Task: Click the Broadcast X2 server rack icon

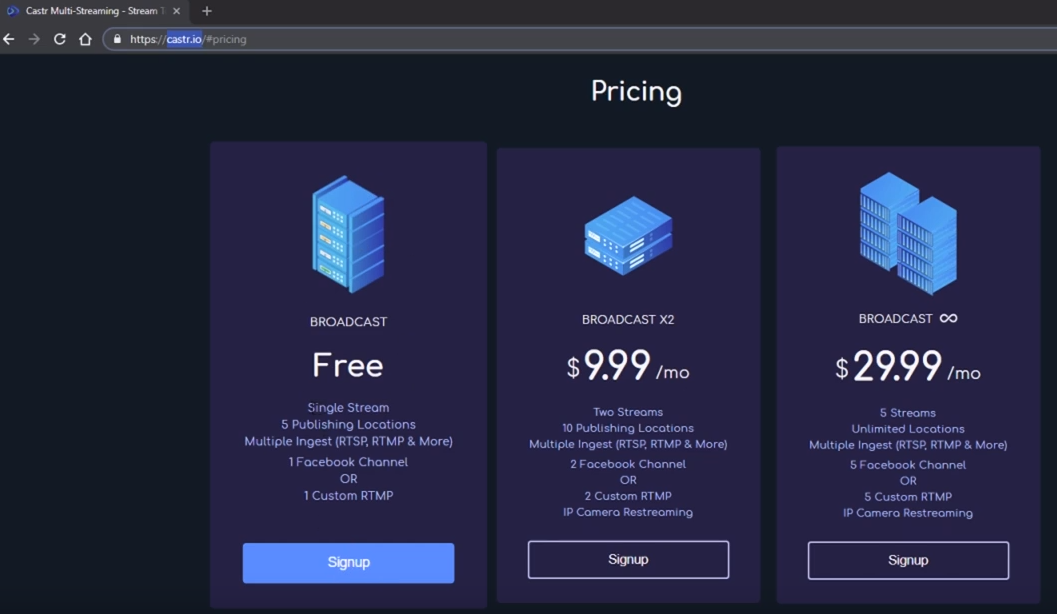Action: click(x=628, y=235)
